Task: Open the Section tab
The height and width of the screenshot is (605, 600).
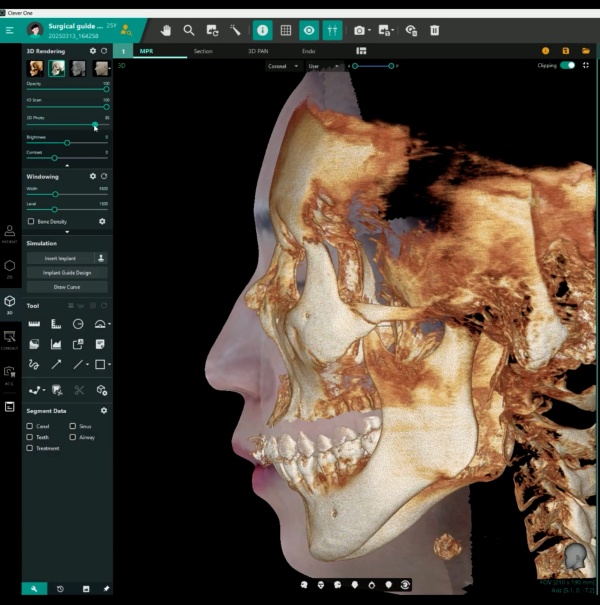Action: click(x=203, y=50)
